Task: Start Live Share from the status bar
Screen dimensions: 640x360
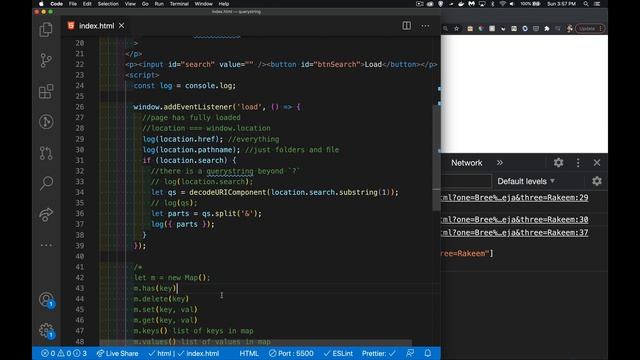Action: [x=118, y=353]
